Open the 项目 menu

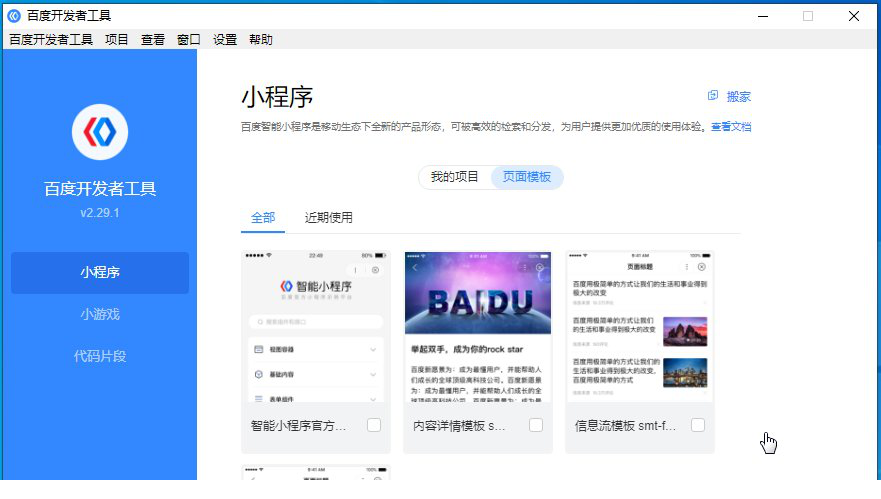tap(116, 39)
